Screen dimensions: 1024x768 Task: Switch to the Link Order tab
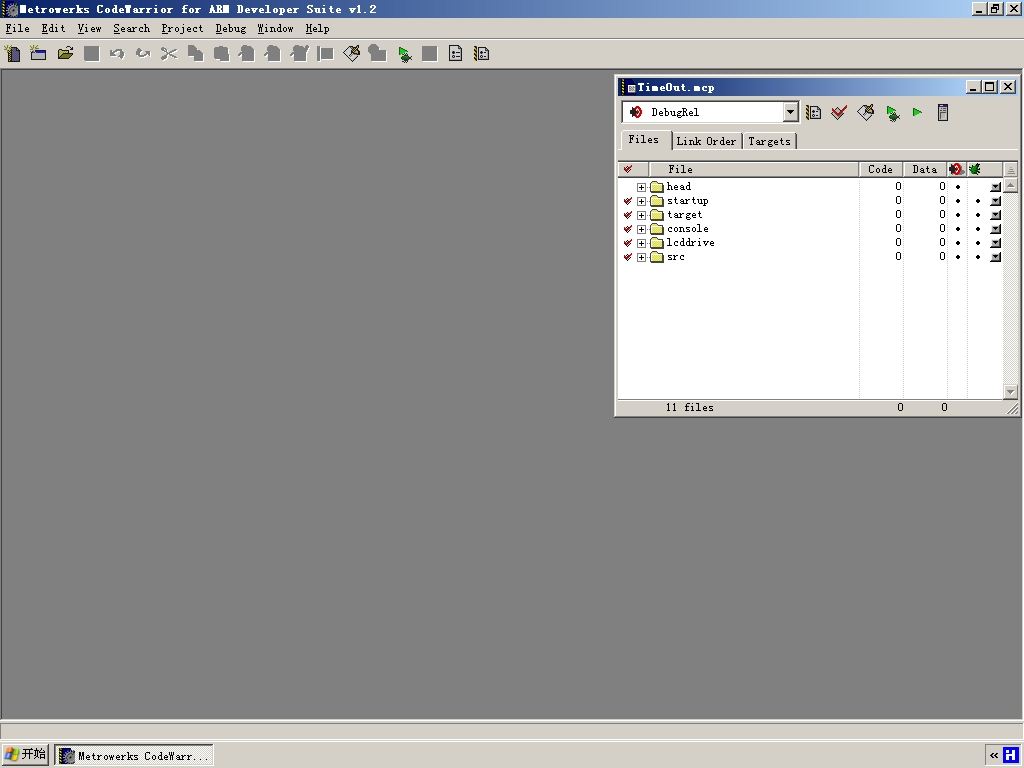pos(706,141)
